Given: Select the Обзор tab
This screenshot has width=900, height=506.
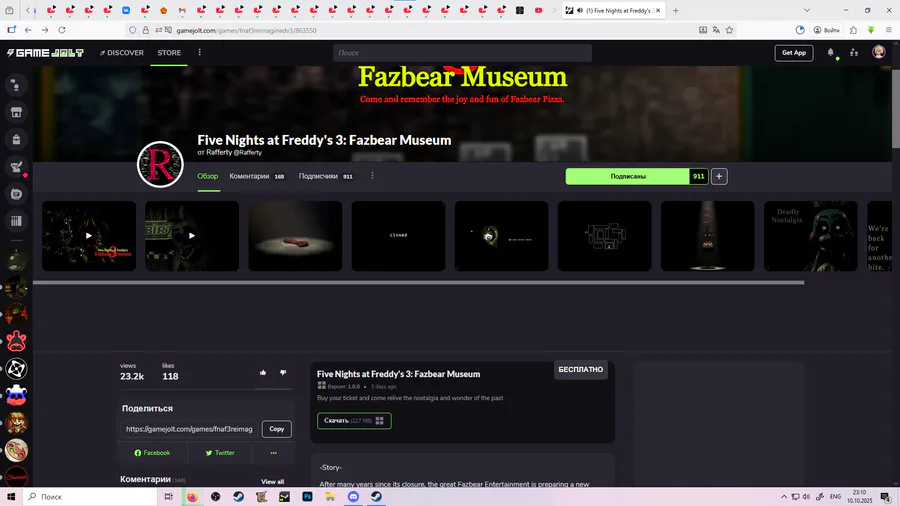Looking at the screenshot, I should tap(208, 176).
